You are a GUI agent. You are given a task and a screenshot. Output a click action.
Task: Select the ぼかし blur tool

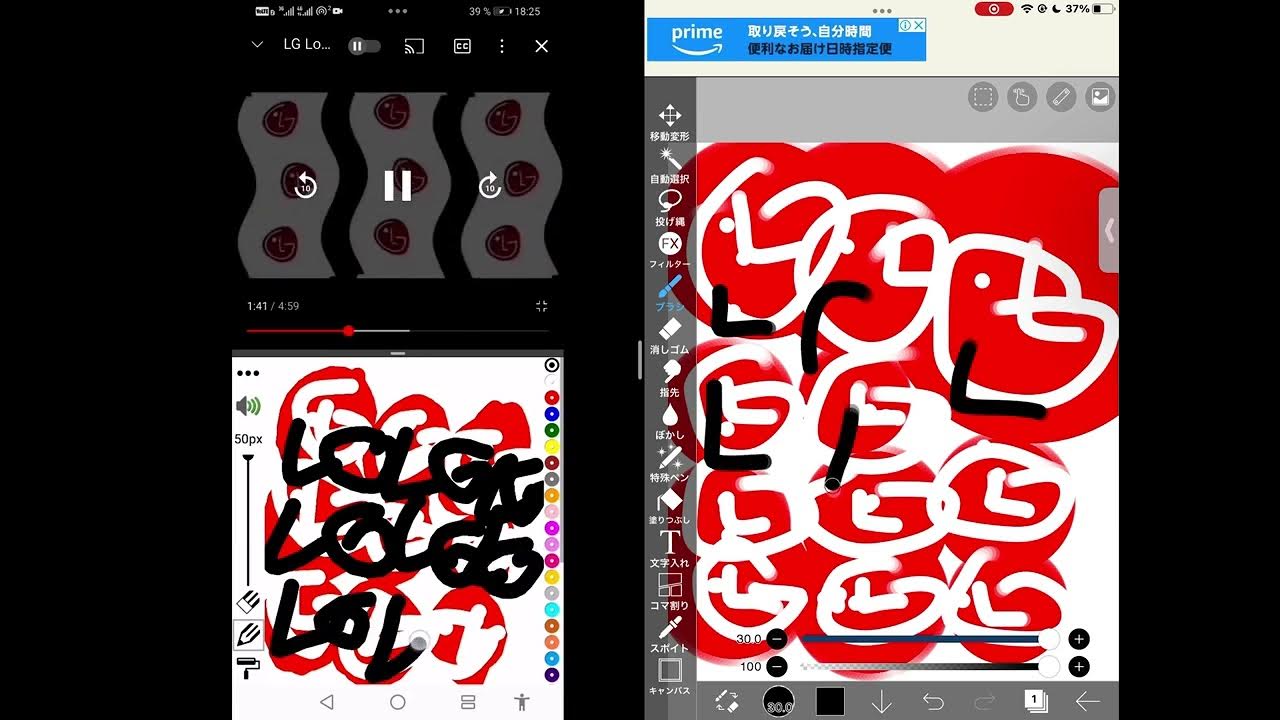click(669, 421)
